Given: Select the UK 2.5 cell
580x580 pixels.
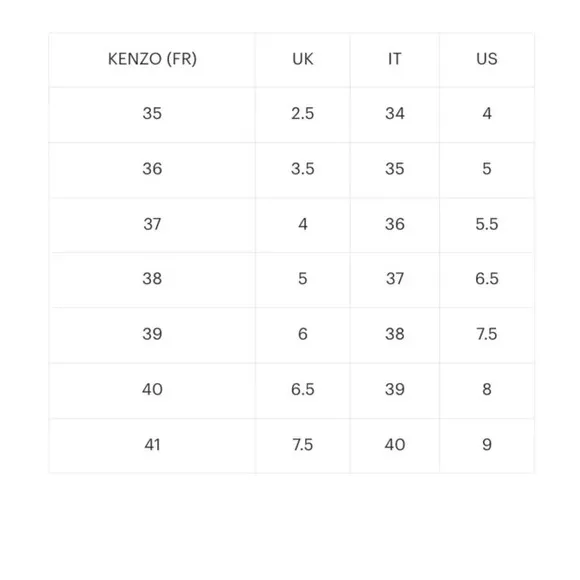Looking at the screenshot, I should 303,114.
